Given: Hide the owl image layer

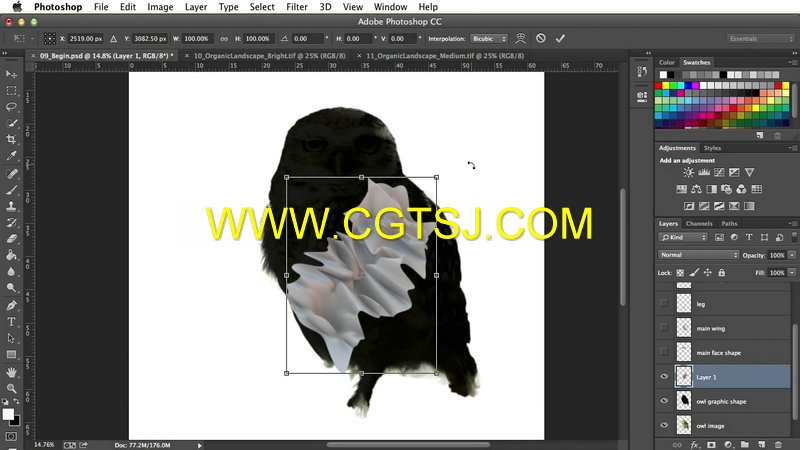Looking at the screenshot, I should tap(664, 425).
